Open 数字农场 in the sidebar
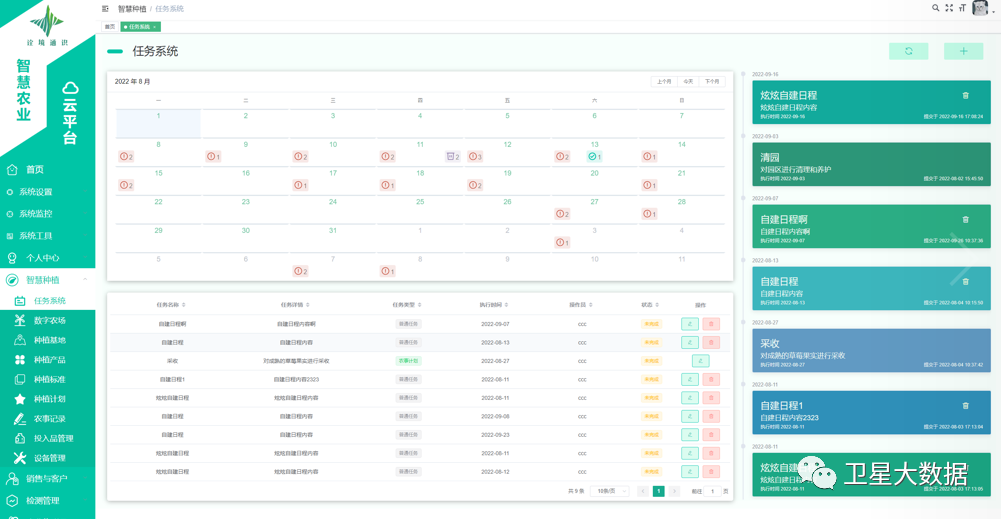 coord(49,321)
